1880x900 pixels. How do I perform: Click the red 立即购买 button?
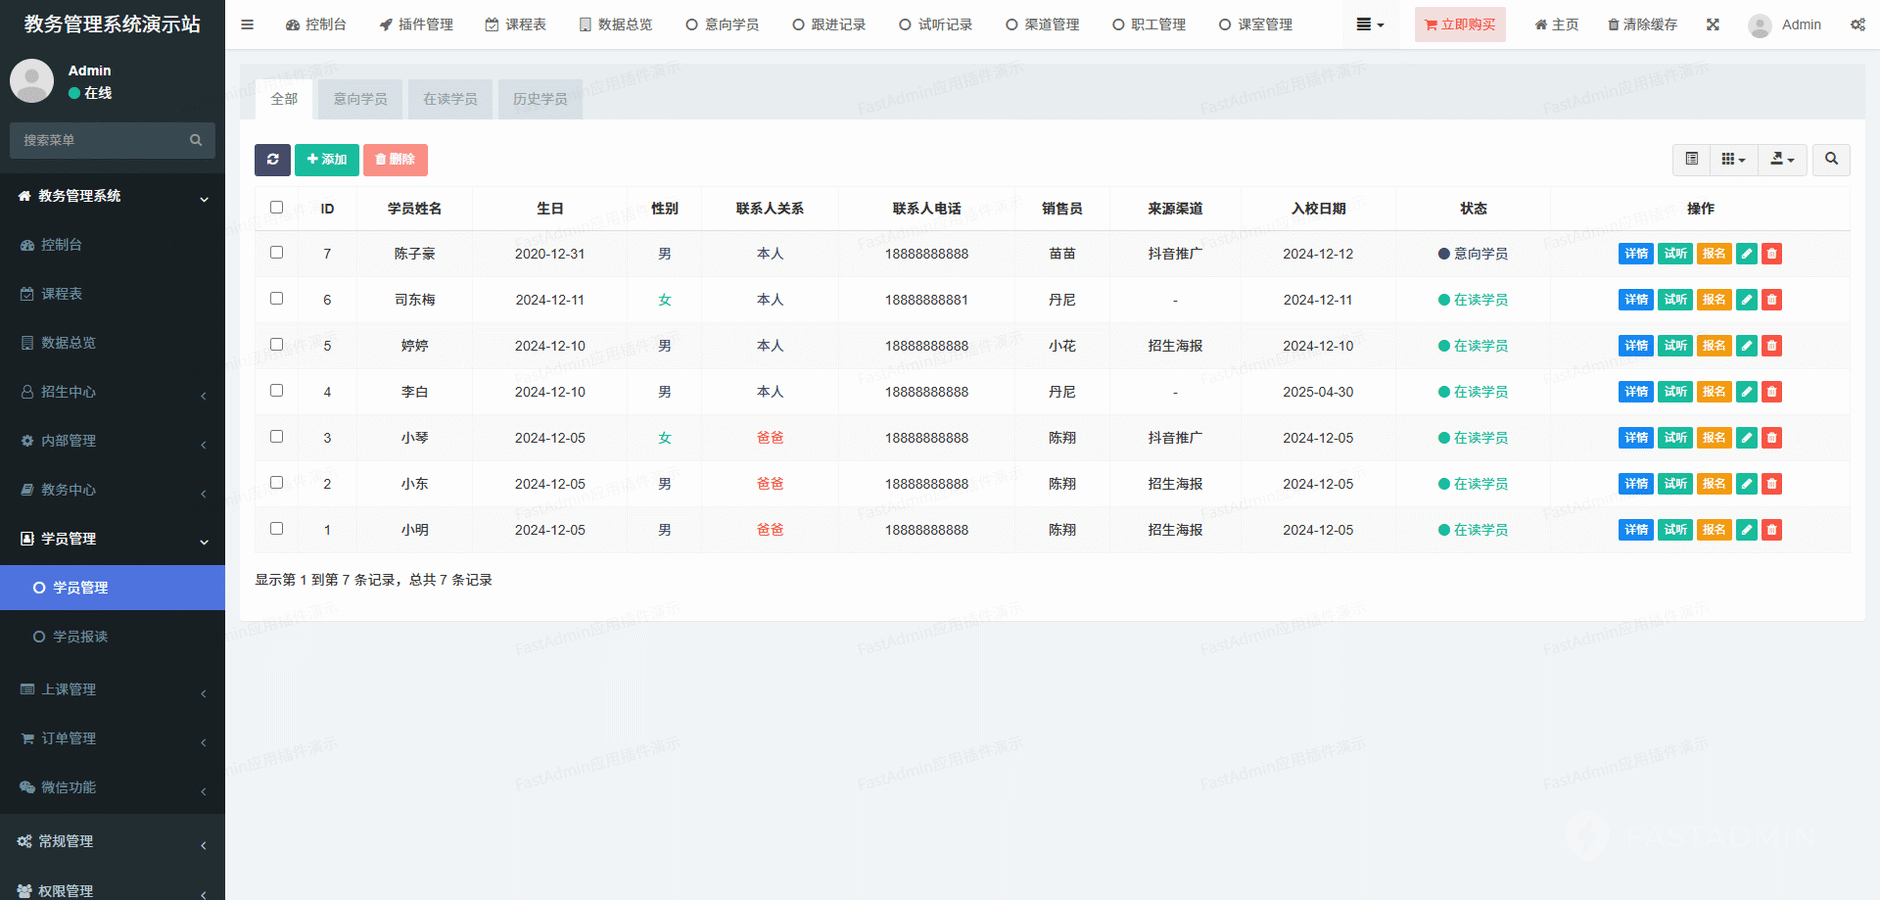[1459, 25]
